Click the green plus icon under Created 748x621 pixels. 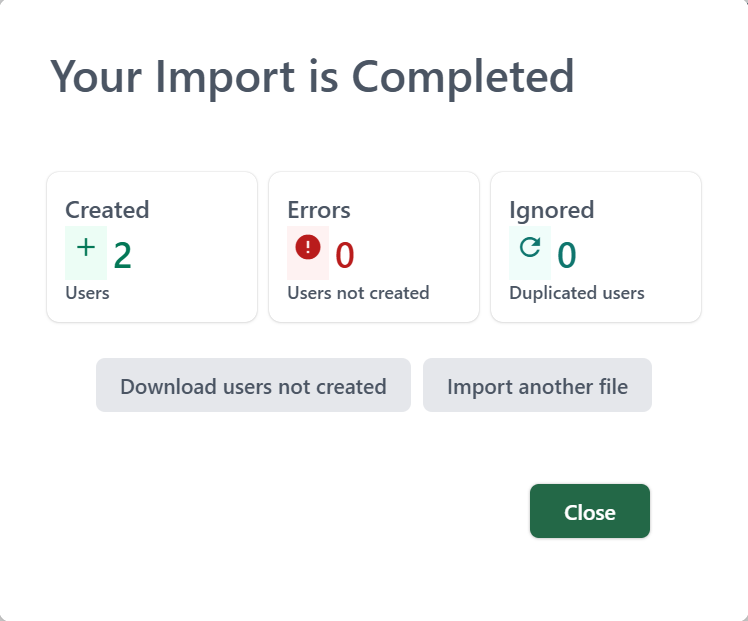[86, 248]
